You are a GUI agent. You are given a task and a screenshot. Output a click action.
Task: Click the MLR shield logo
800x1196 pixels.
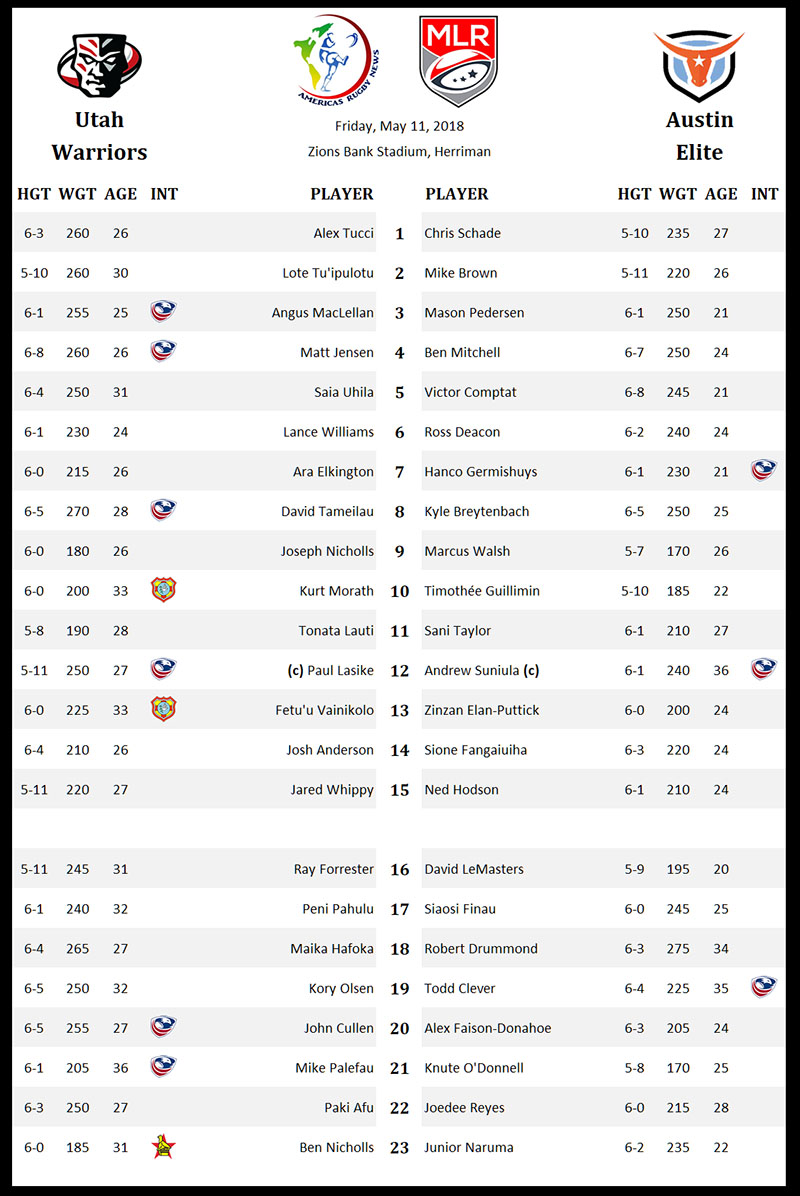coord(458,60)
